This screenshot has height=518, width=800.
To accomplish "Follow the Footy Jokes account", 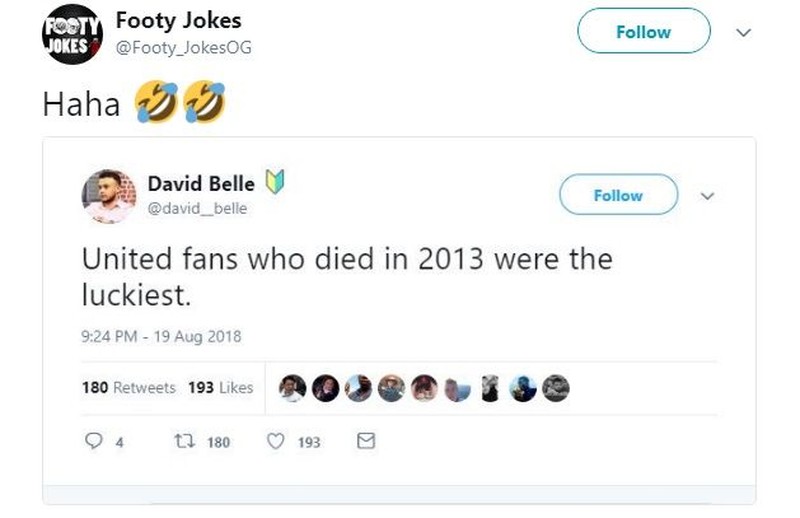I will (643, 32).
